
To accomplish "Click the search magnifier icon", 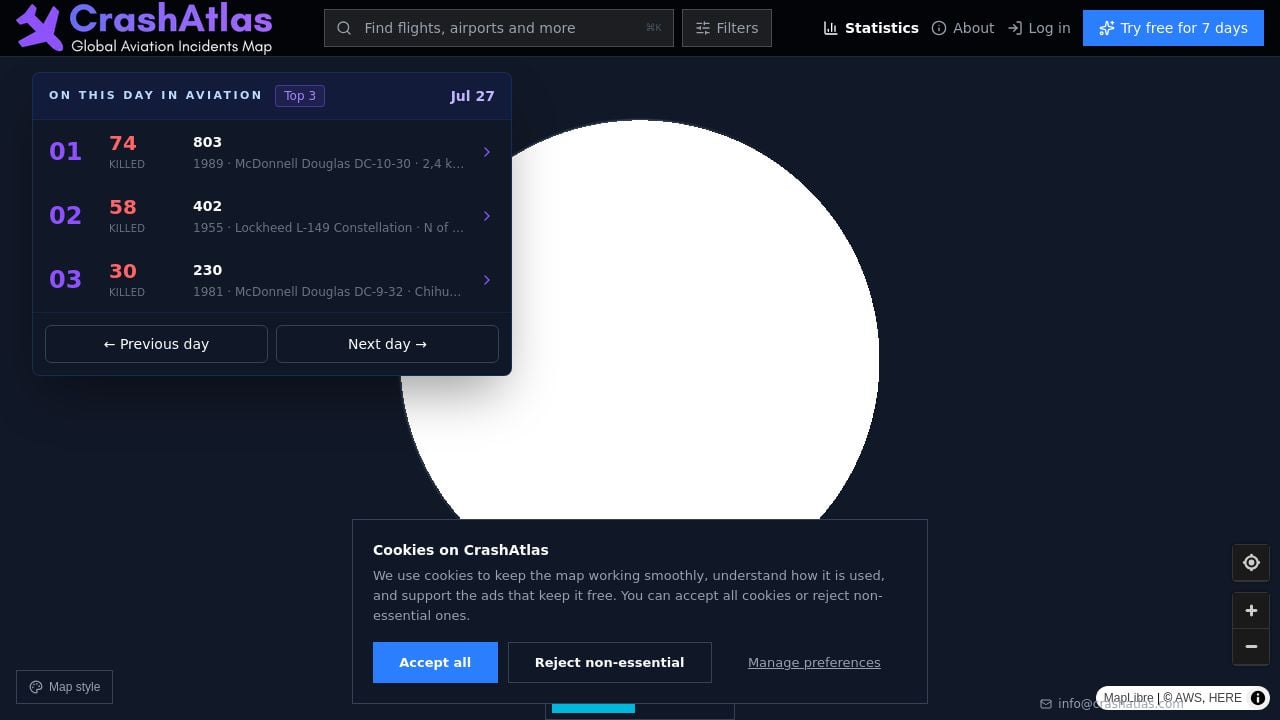I will (344, 28).
